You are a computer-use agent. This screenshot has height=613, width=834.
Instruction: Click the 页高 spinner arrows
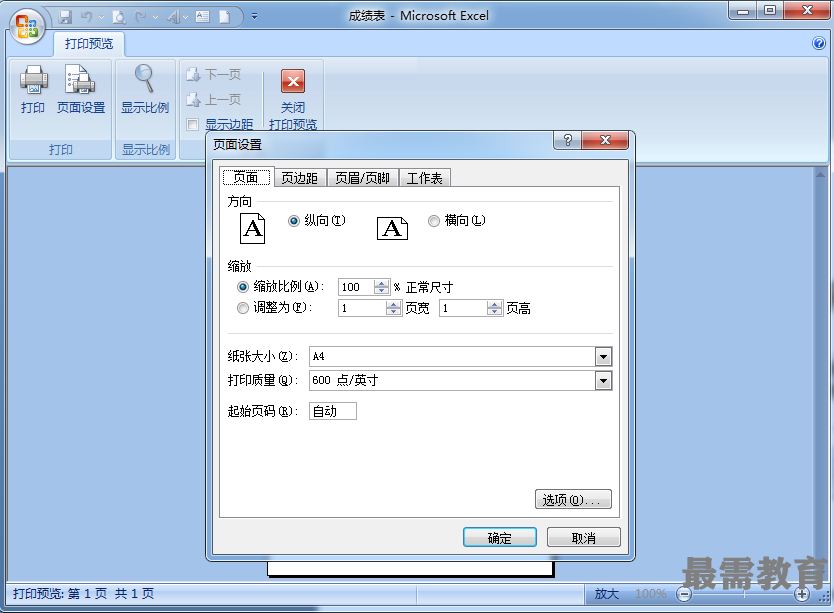(494, 308)
